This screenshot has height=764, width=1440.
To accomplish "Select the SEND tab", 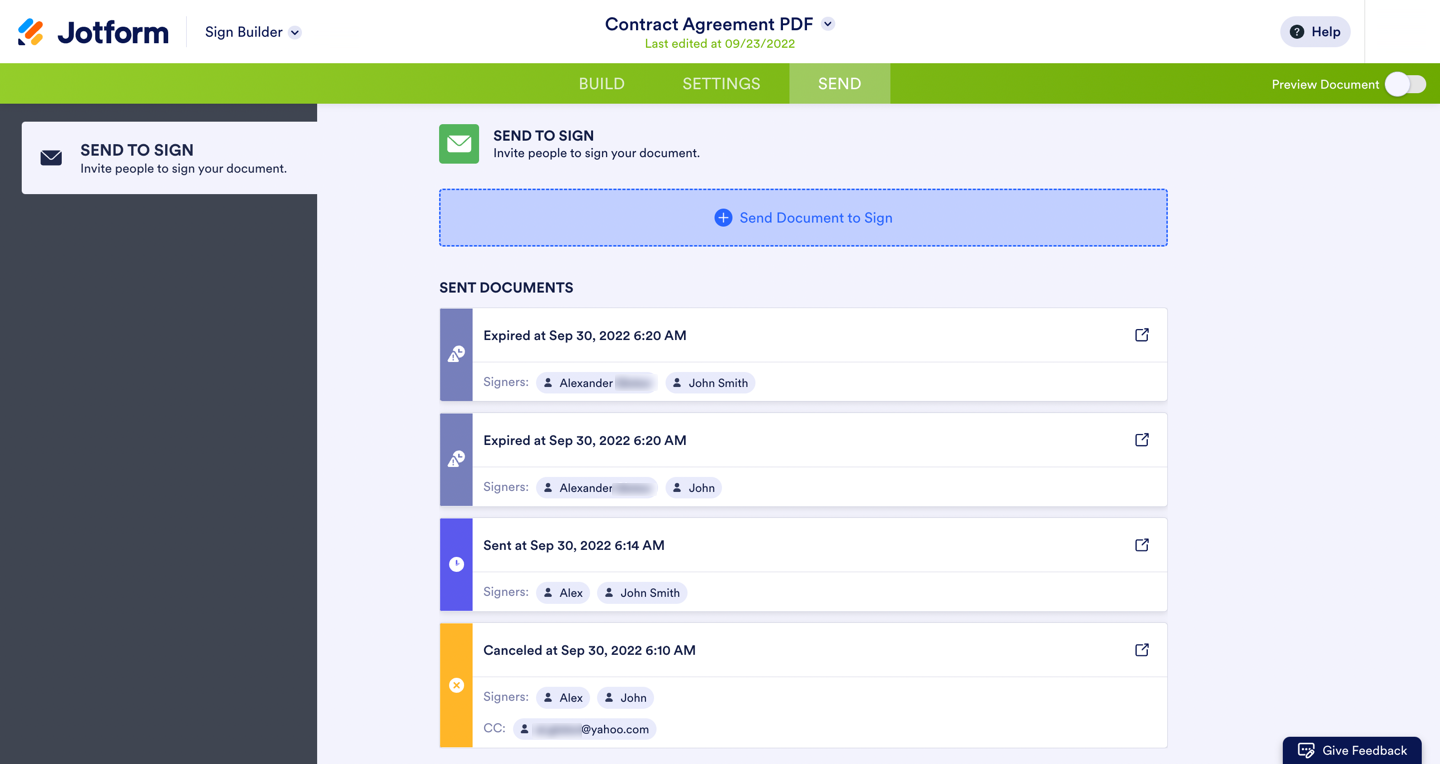I will [839, 84].
